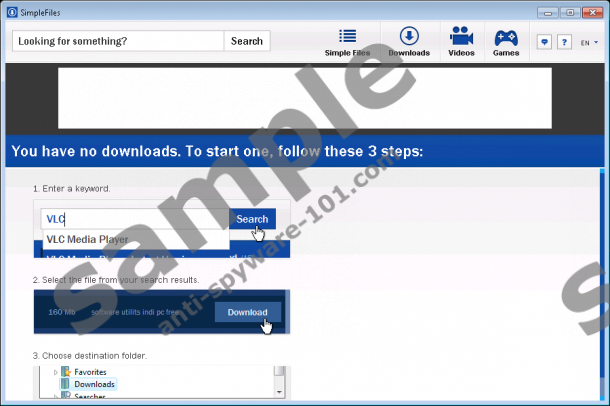The image size is (610, 406).
Task: Expand the Favorites tree node arrow
Action: [55, 372]
